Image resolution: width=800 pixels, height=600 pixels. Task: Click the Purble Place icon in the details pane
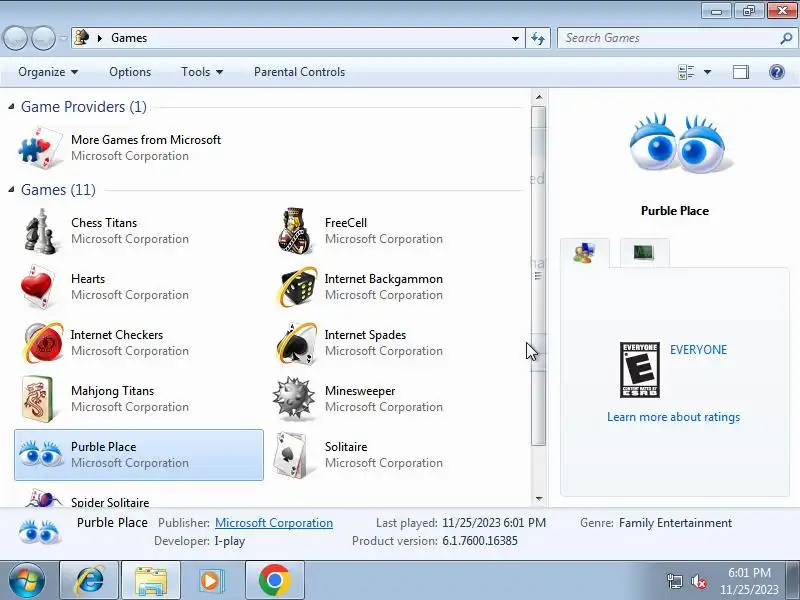(x=40, y=532)
